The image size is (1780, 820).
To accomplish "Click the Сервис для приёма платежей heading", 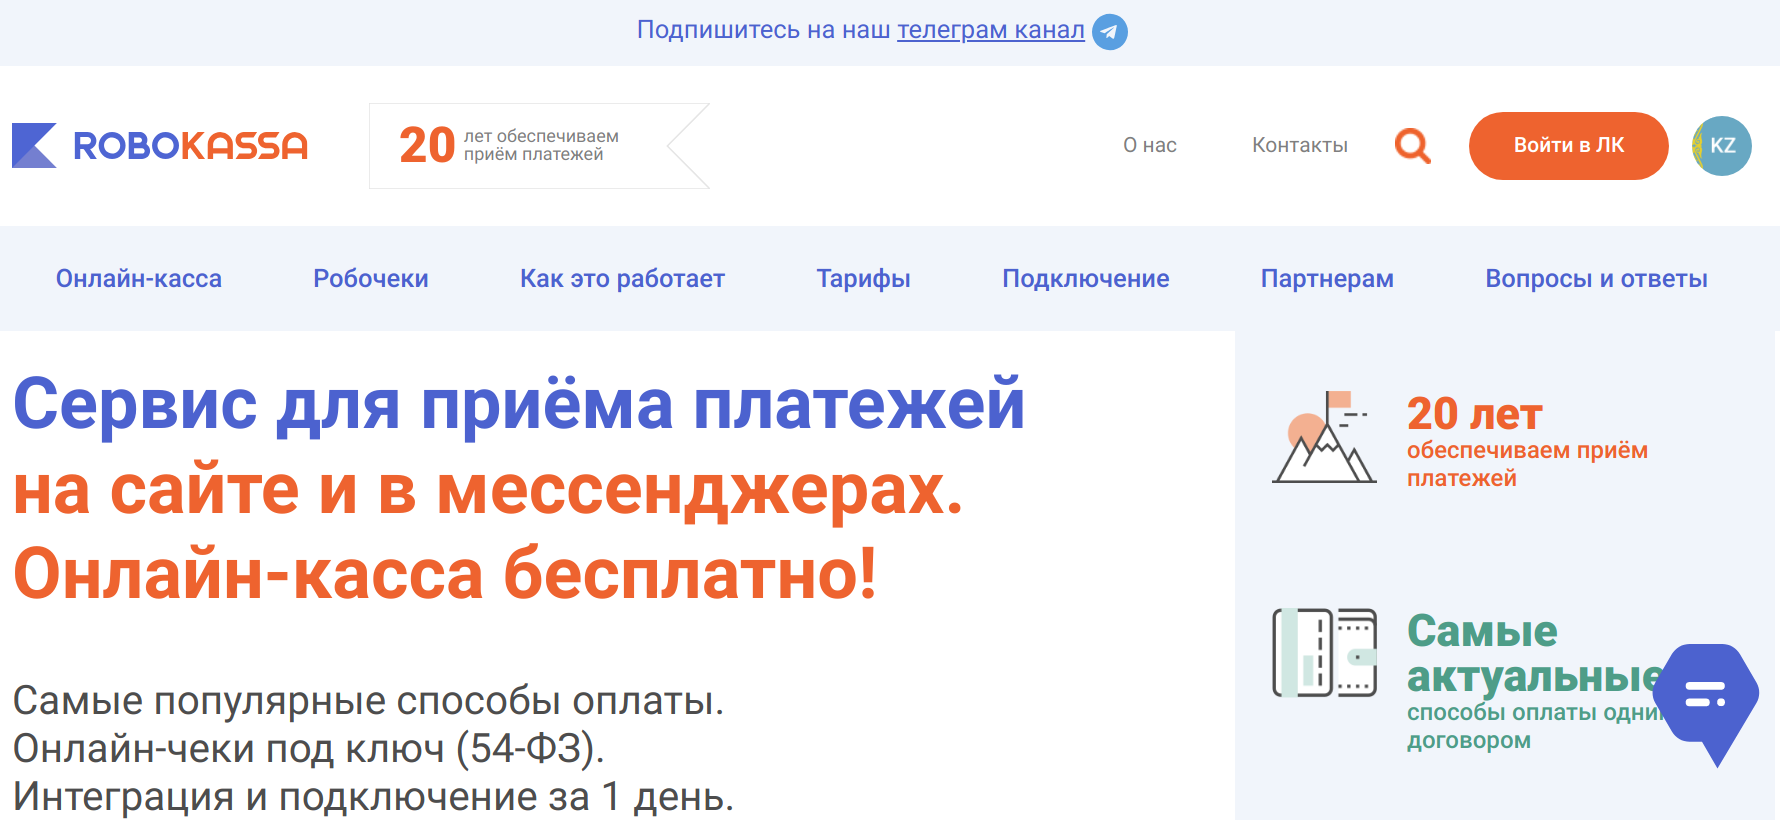I will [519, 405].
